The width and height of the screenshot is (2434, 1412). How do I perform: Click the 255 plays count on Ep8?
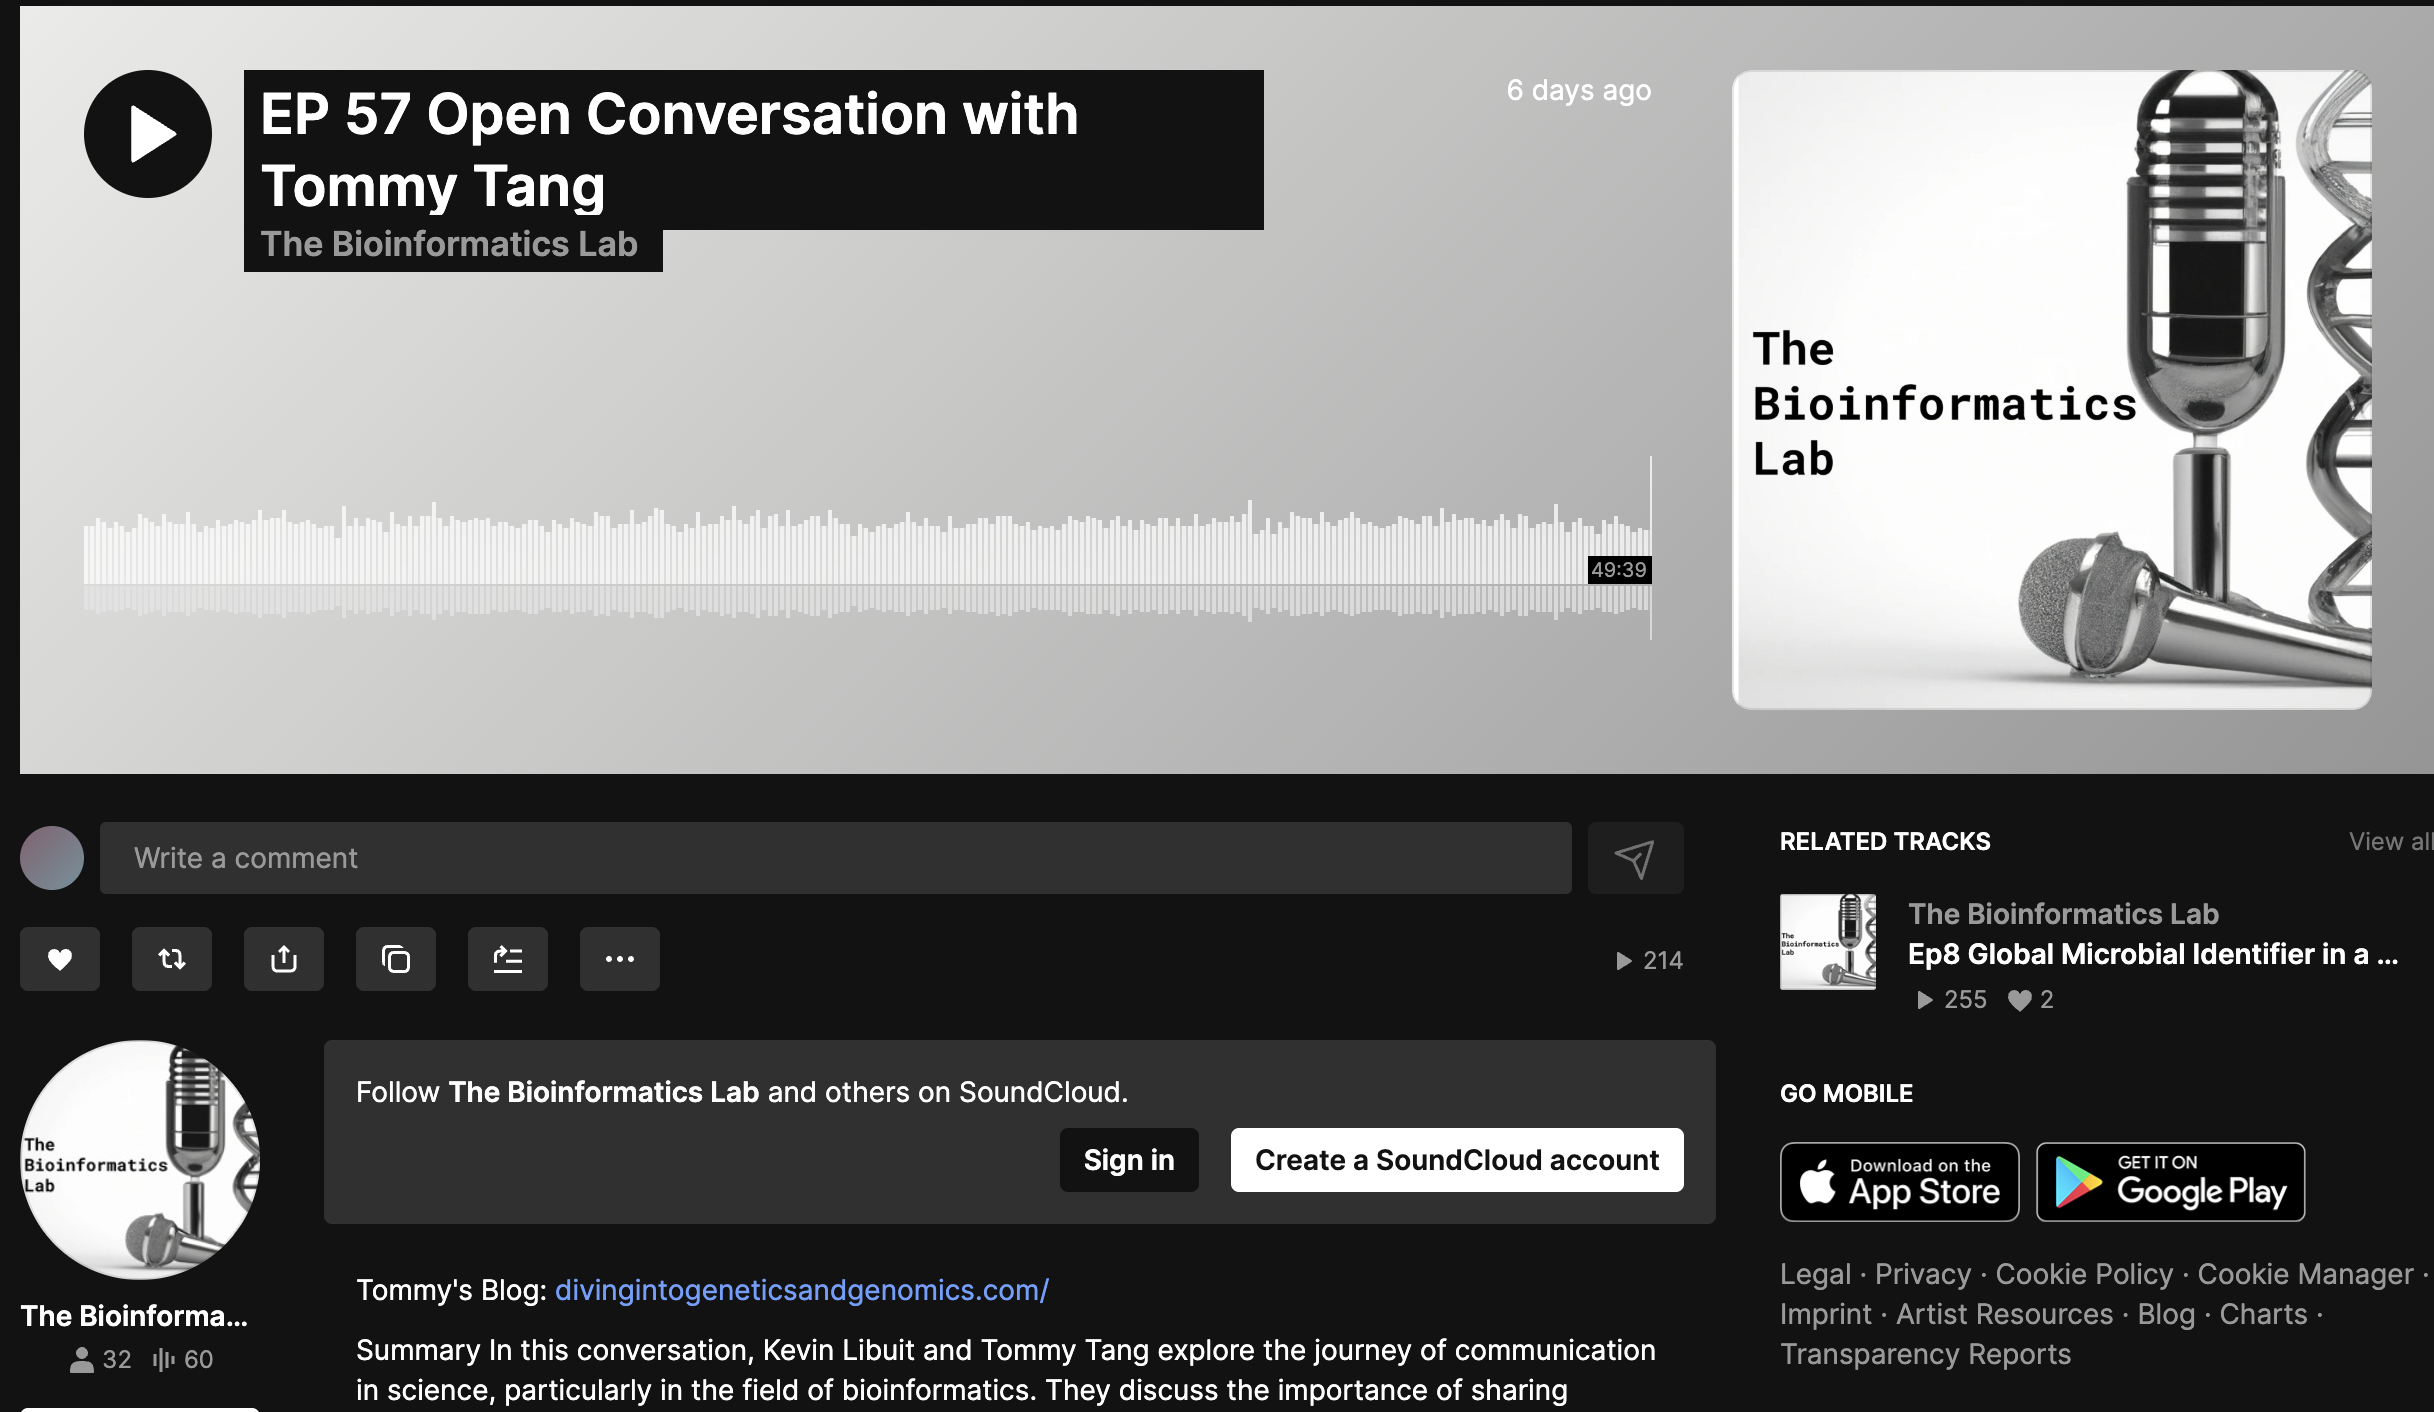point(1951,1000)
